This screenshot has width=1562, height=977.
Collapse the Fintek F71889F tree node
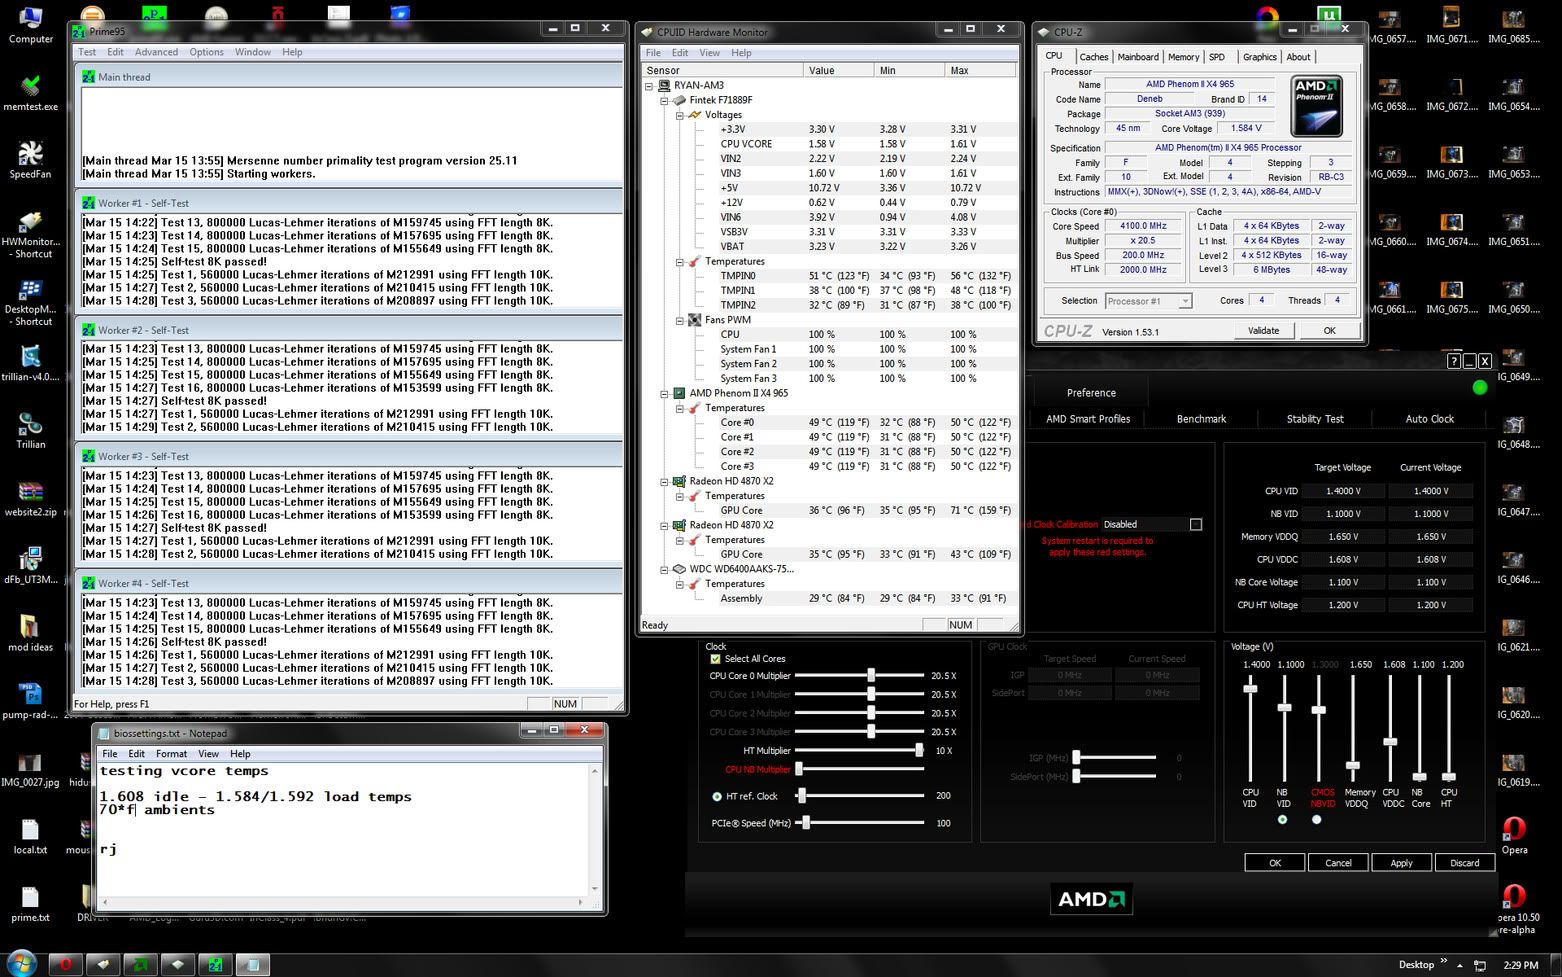pos(664,100)
